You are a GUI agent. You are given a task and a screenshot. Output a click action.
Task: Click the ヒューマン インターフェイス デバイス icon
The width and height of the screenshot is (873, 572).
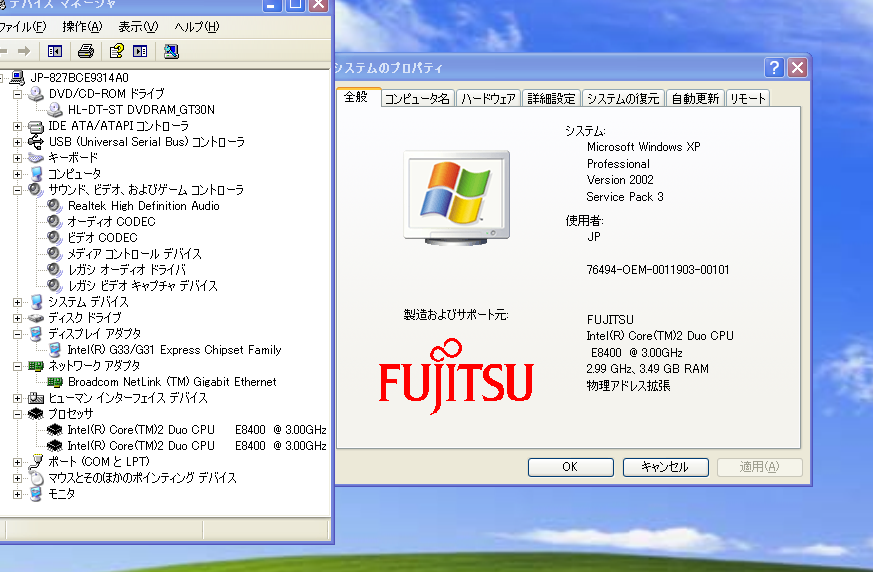(x=36, y=398)
